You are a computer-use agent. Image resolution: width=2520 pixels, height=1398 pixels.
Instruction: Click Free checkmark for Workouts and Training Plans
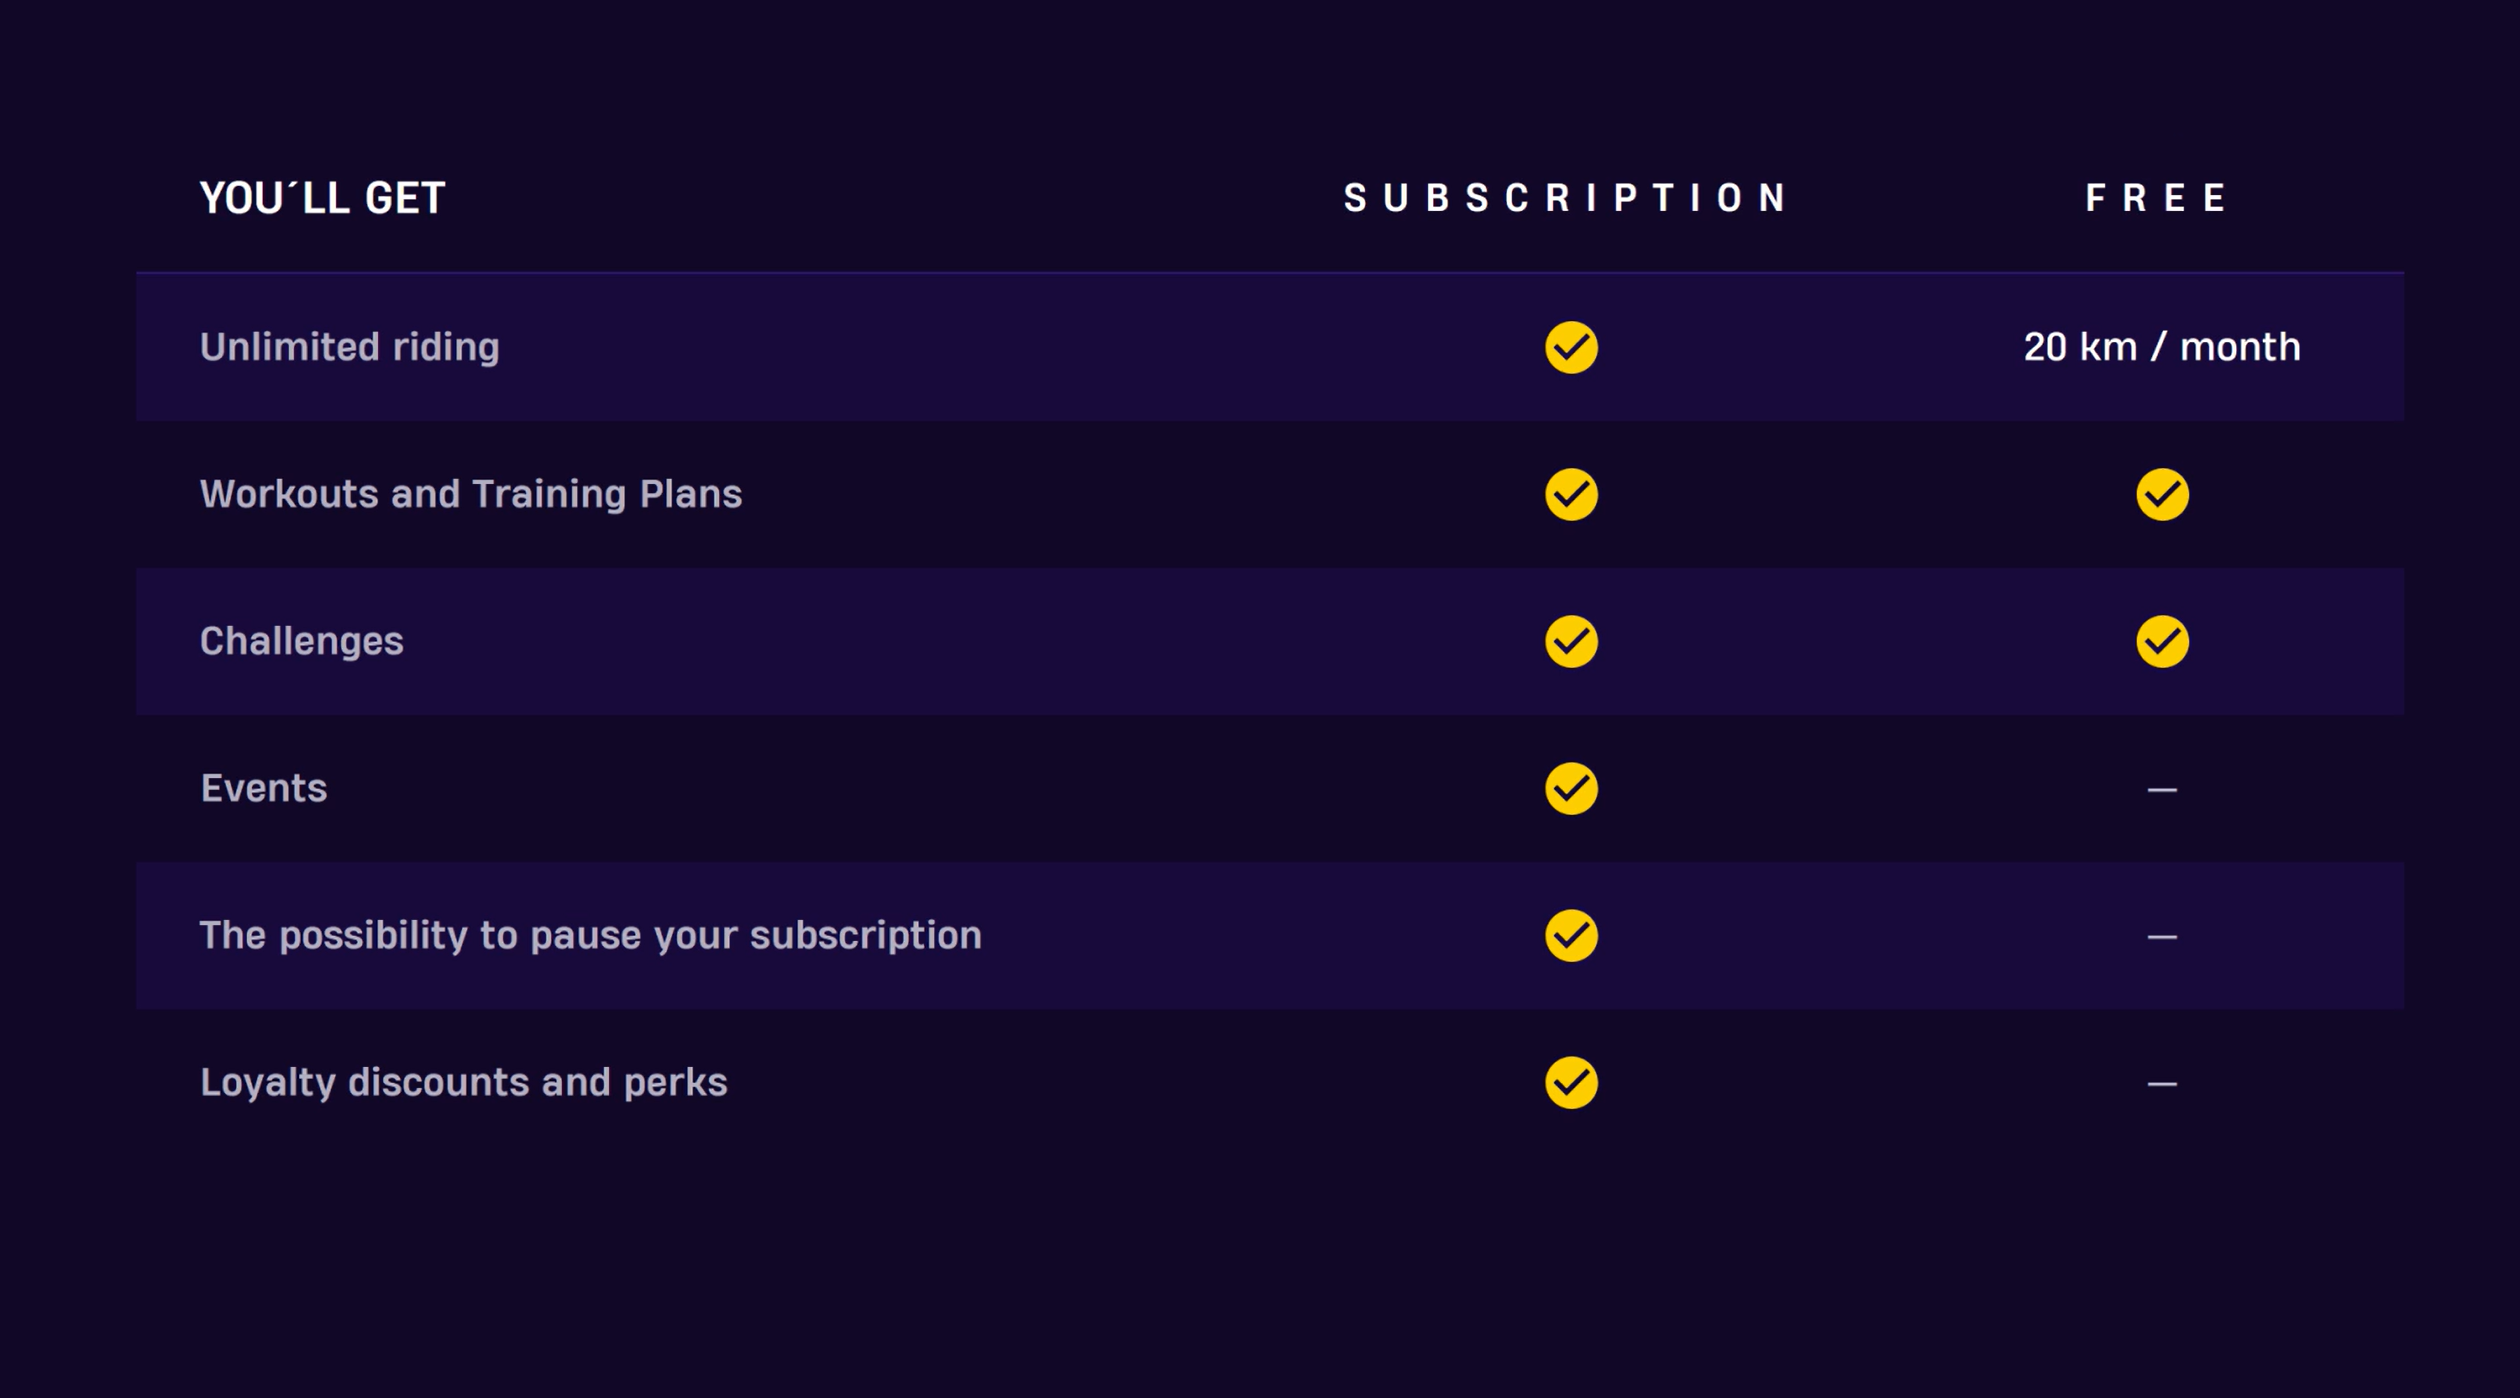pyautogui.click(x=2162, y=494)
